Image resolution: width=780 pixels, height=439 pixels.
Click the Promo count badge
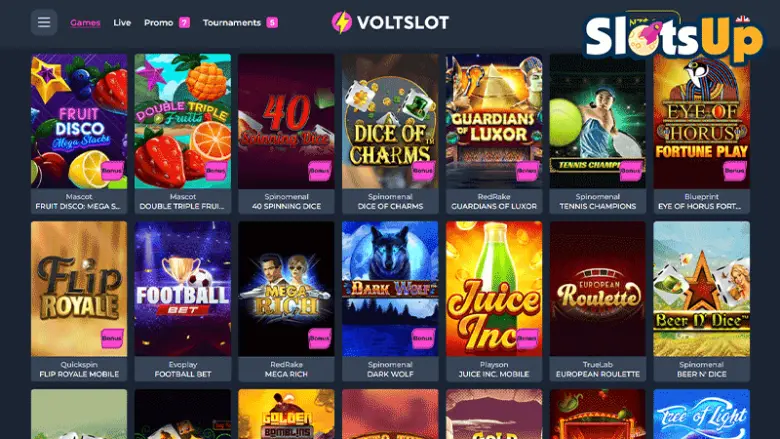pyautogui.click(x=185, y=22)
